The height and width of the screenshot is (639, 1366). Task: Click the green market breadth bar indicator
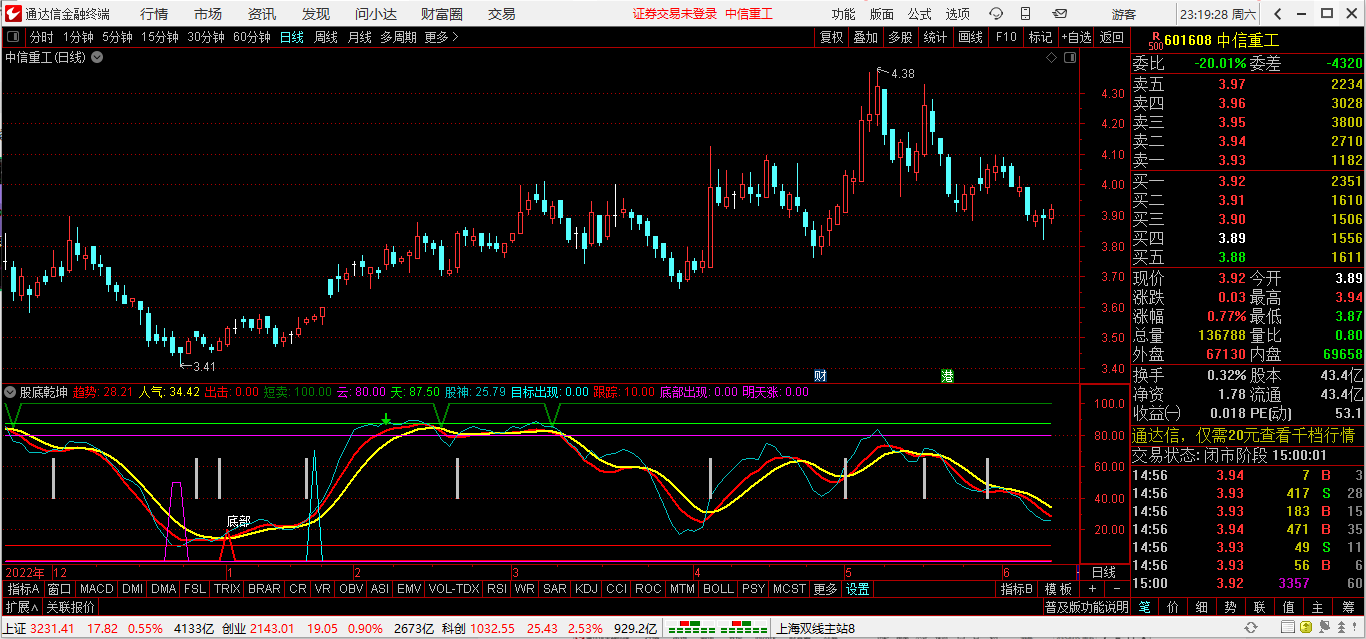click(717, 629)
